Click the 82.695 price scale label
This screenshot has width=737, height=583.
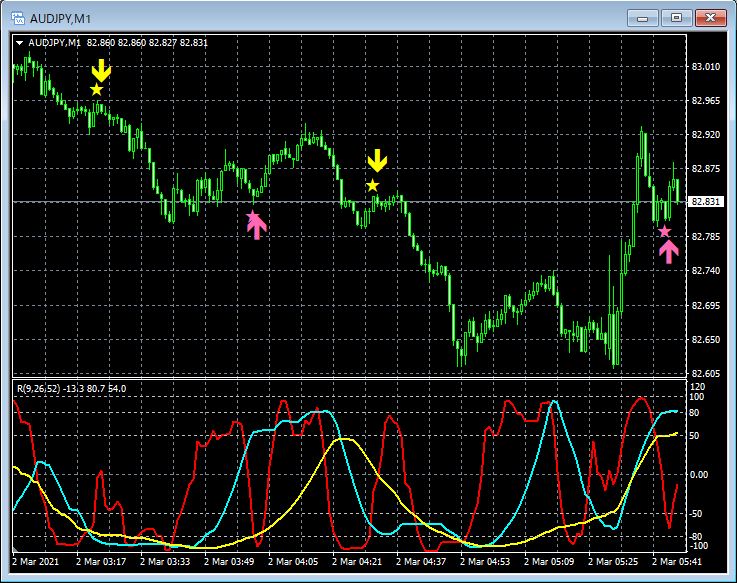[x=706, y=306]
